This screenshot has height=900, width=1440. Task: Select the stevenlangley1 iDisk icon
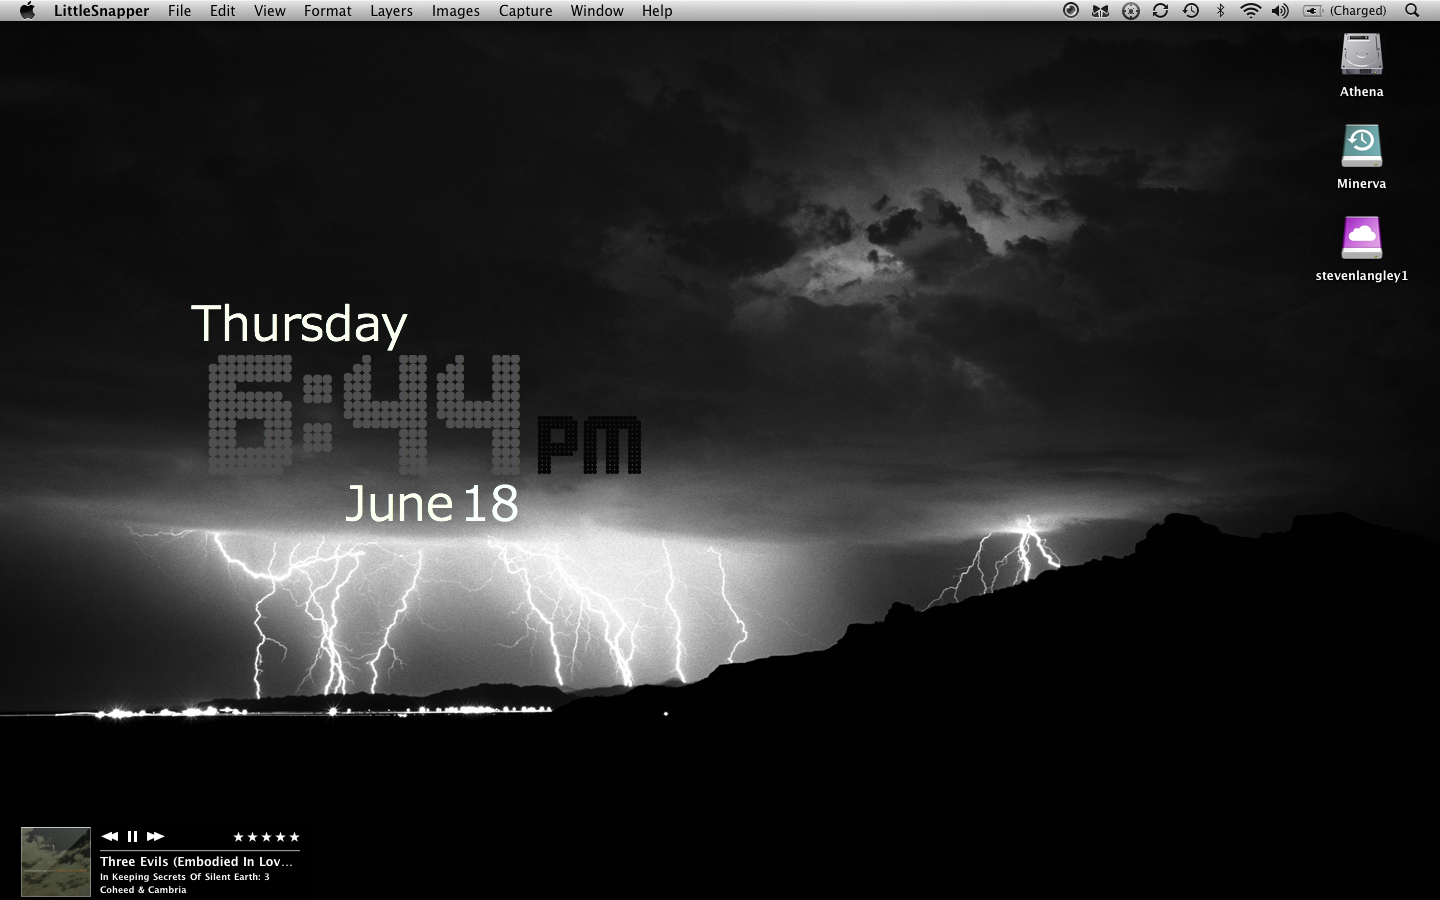pyautogui.click(x=1361, y=238)
